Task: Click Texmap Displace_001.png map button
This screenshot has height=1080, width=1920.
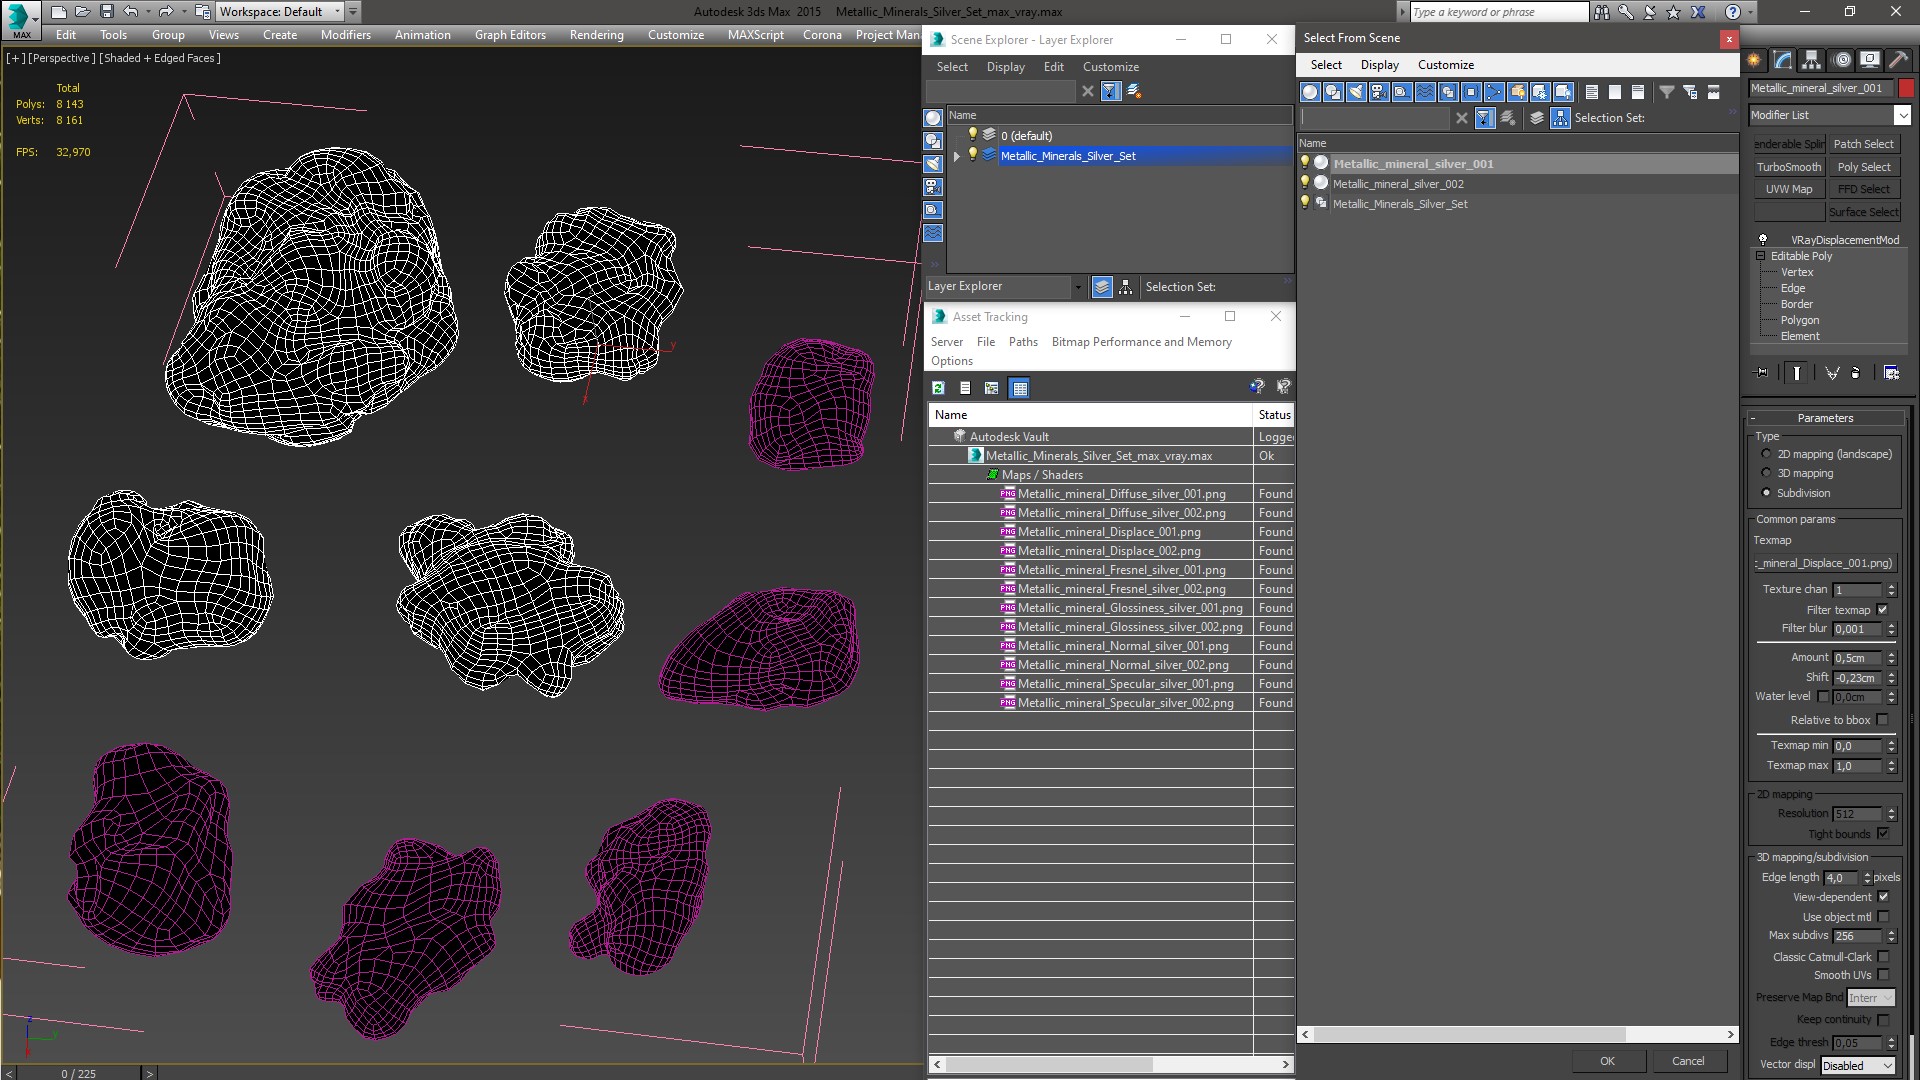Action: tap(1825, 563)
